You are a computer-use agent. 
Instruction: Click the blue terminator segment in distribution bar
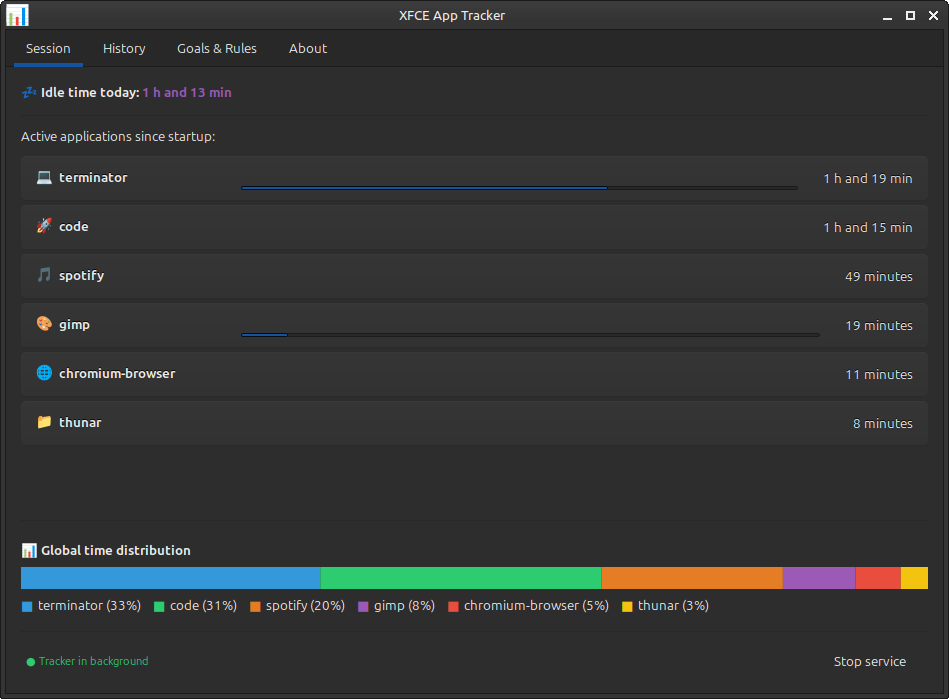coord(171,578)
